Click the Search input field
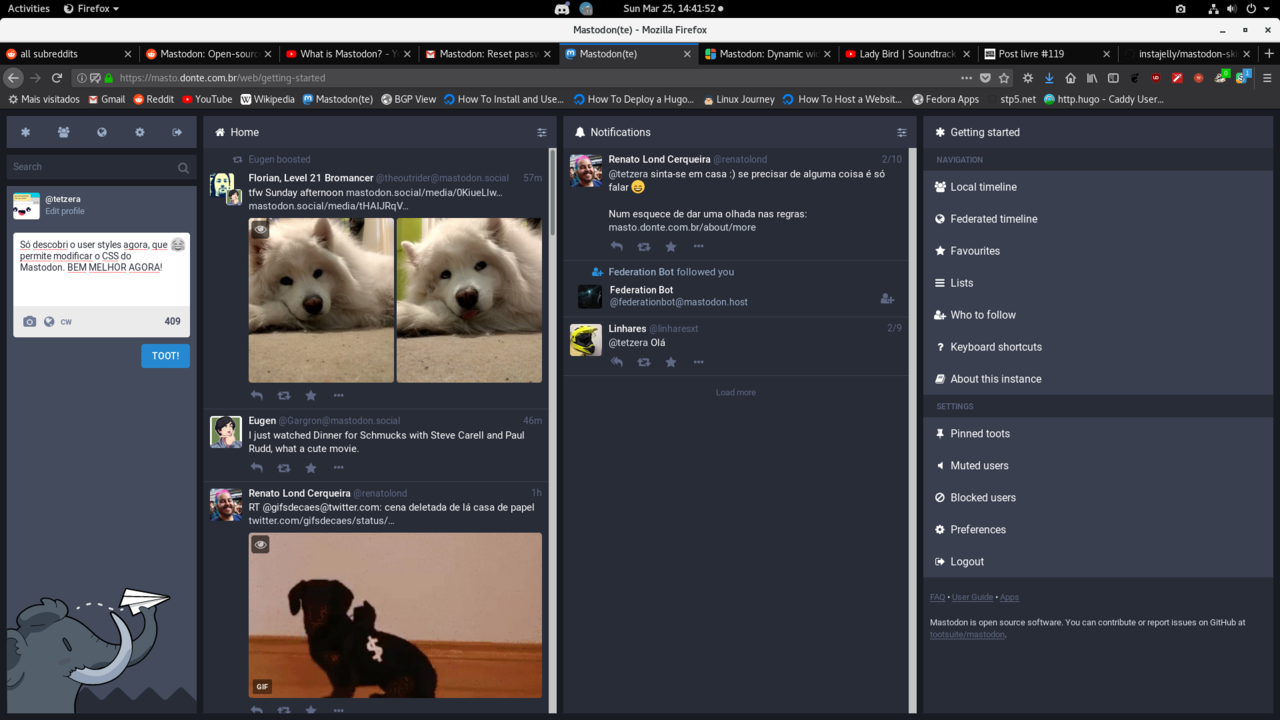Image resolution: width=1280 pixels, height=720 pixels. click(90, 167)
